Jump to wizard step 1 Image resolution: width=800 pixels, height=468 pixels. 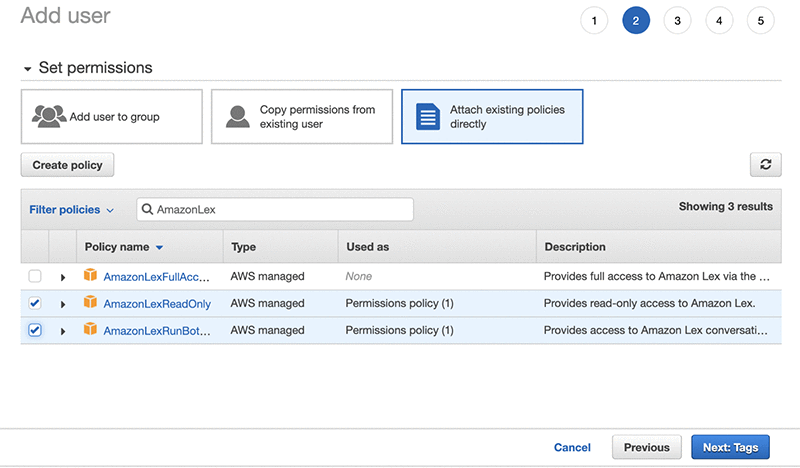coord(593,20)
